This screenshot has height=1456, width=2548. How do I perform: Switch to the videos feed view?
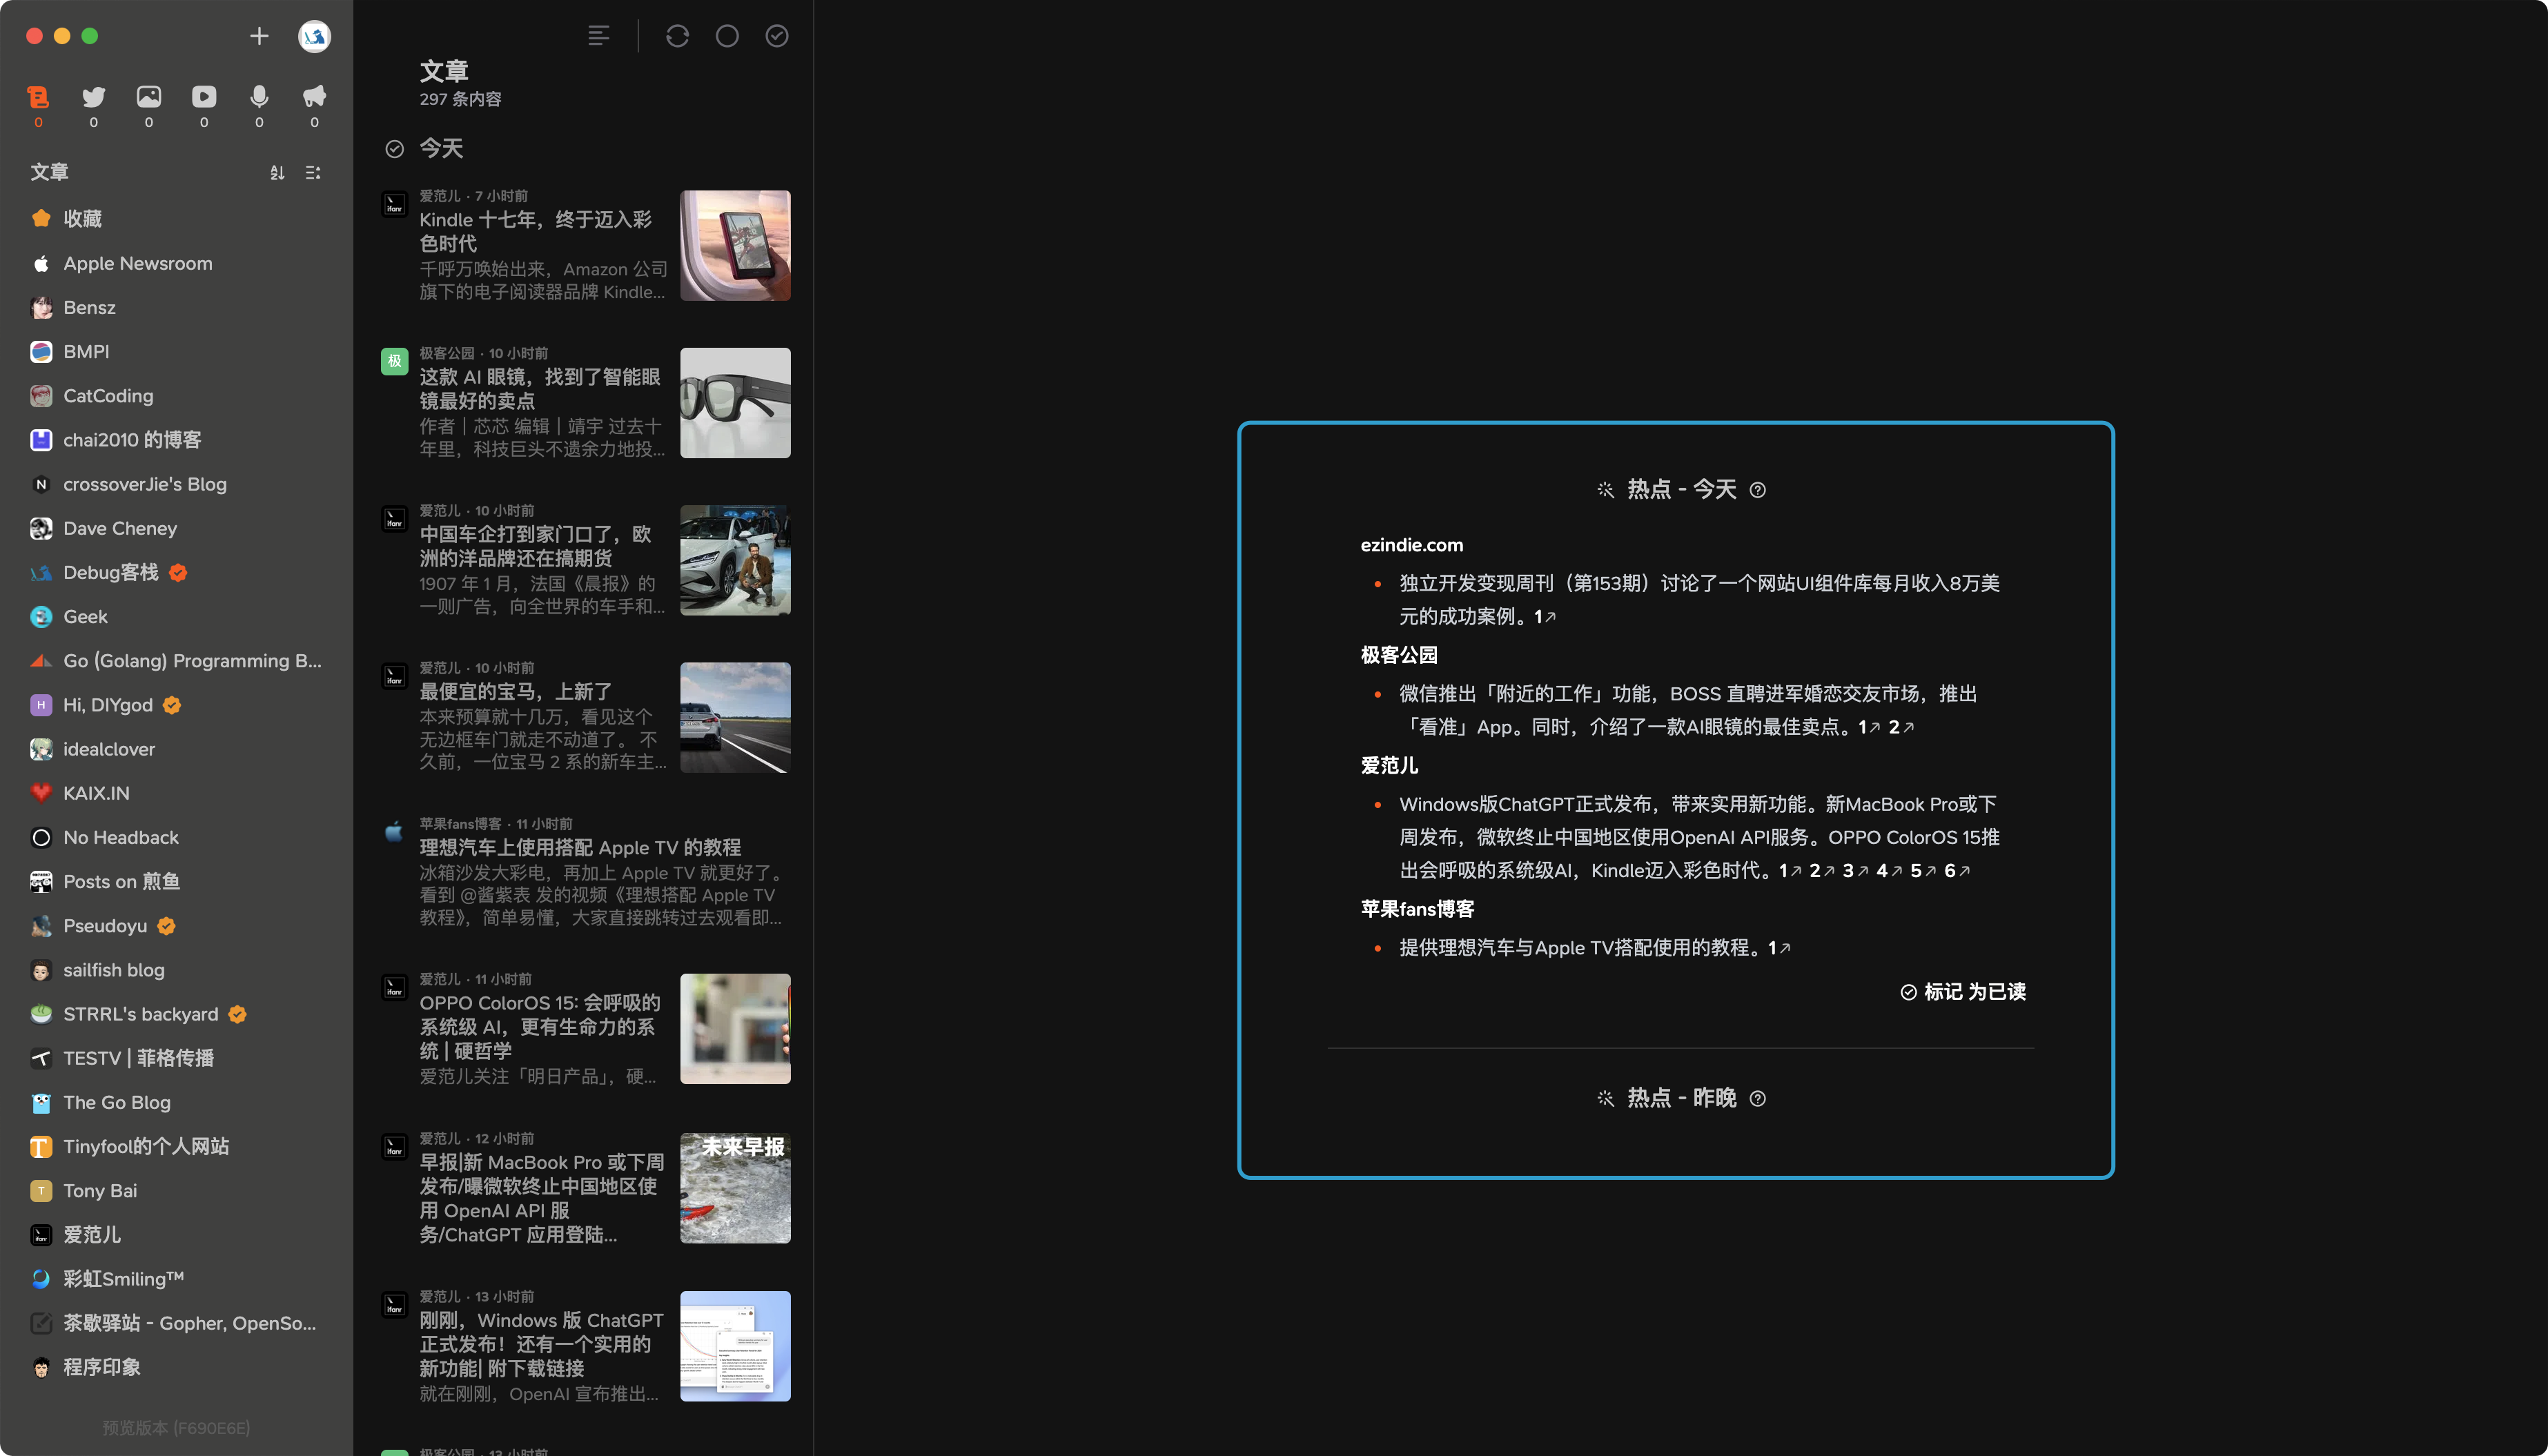click(x=204, y=97)
